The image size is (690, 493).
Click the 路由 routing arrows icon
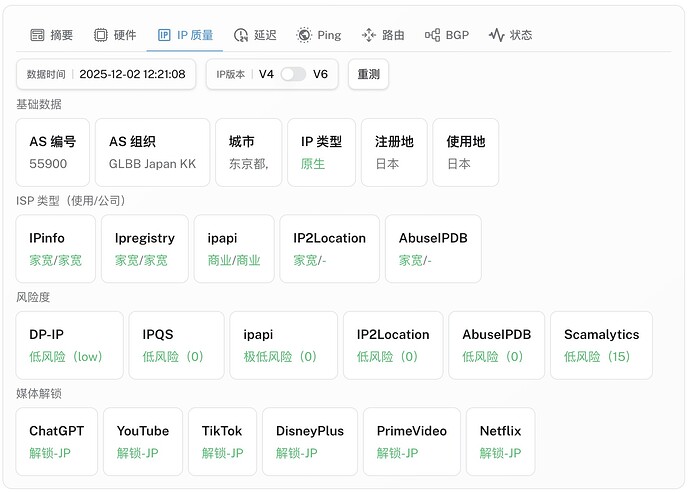pyautogui.click(x=369, y=35)
